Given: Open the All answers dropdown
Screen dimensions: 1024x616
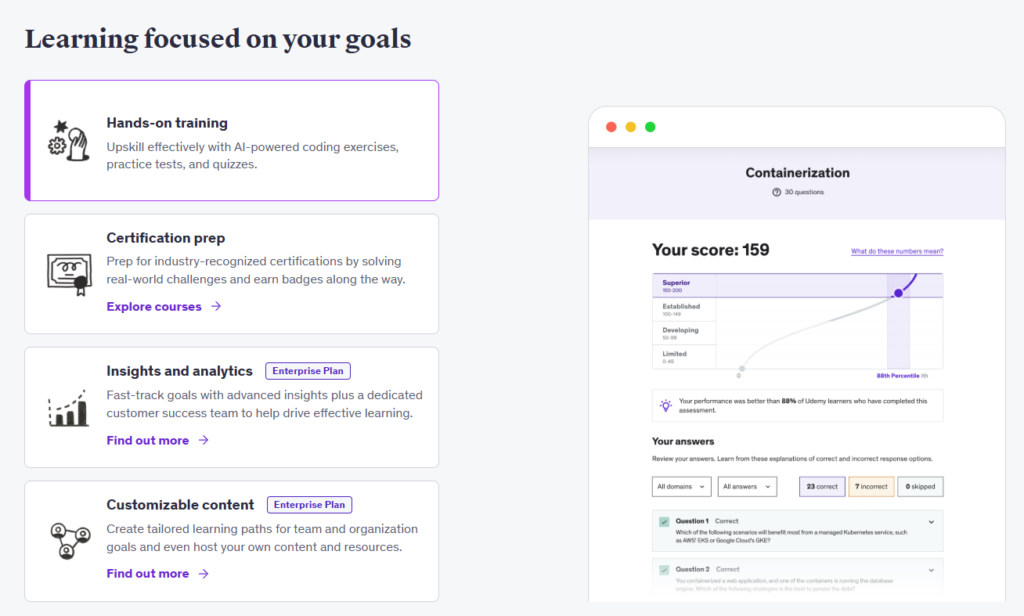Looking at the screenshot, I should [x=747, y=487].
